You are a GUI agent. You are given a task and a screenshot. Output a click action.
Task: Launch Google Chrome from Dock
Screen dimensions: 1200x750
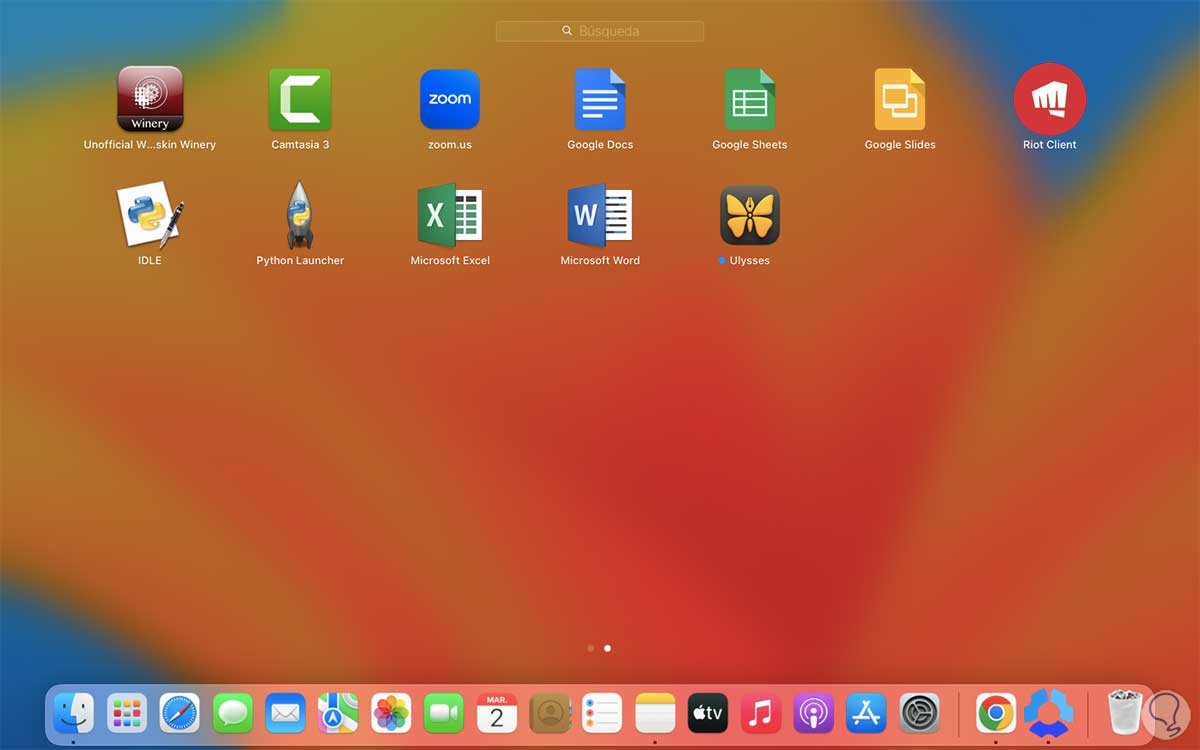(x=996, y=713)
